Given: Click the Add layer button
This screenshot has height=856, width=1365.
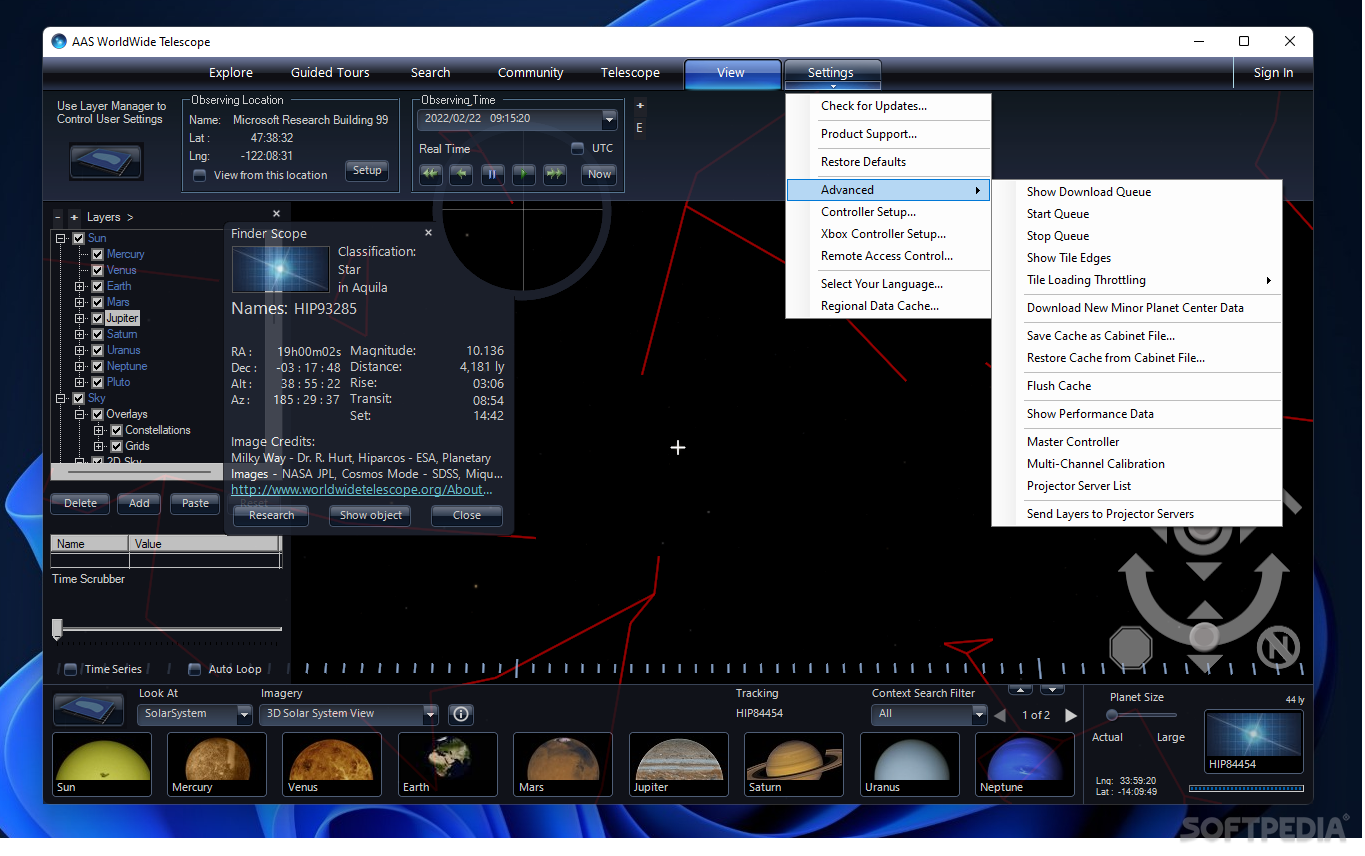Looking at the screenshot, I should pyautogui.click(x=139, y=504).
